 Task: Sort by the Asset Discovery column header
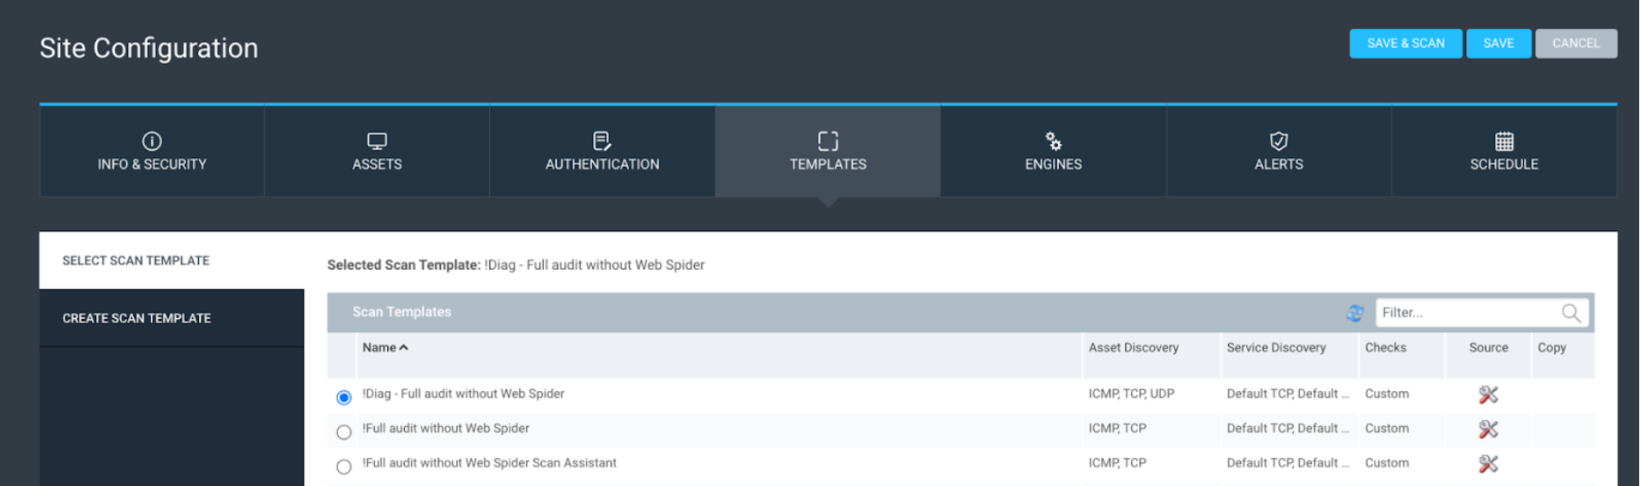(1133, 348)
